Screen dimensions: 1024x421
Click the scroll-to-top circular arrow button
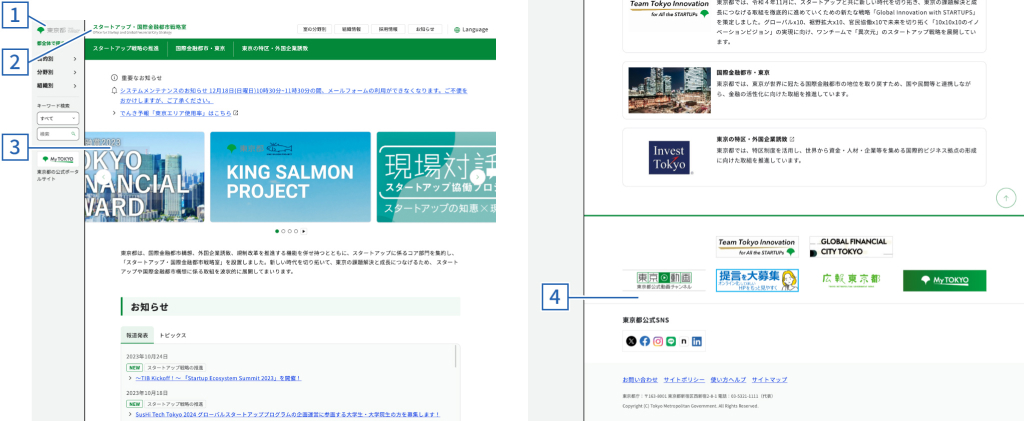[1006, 197]
